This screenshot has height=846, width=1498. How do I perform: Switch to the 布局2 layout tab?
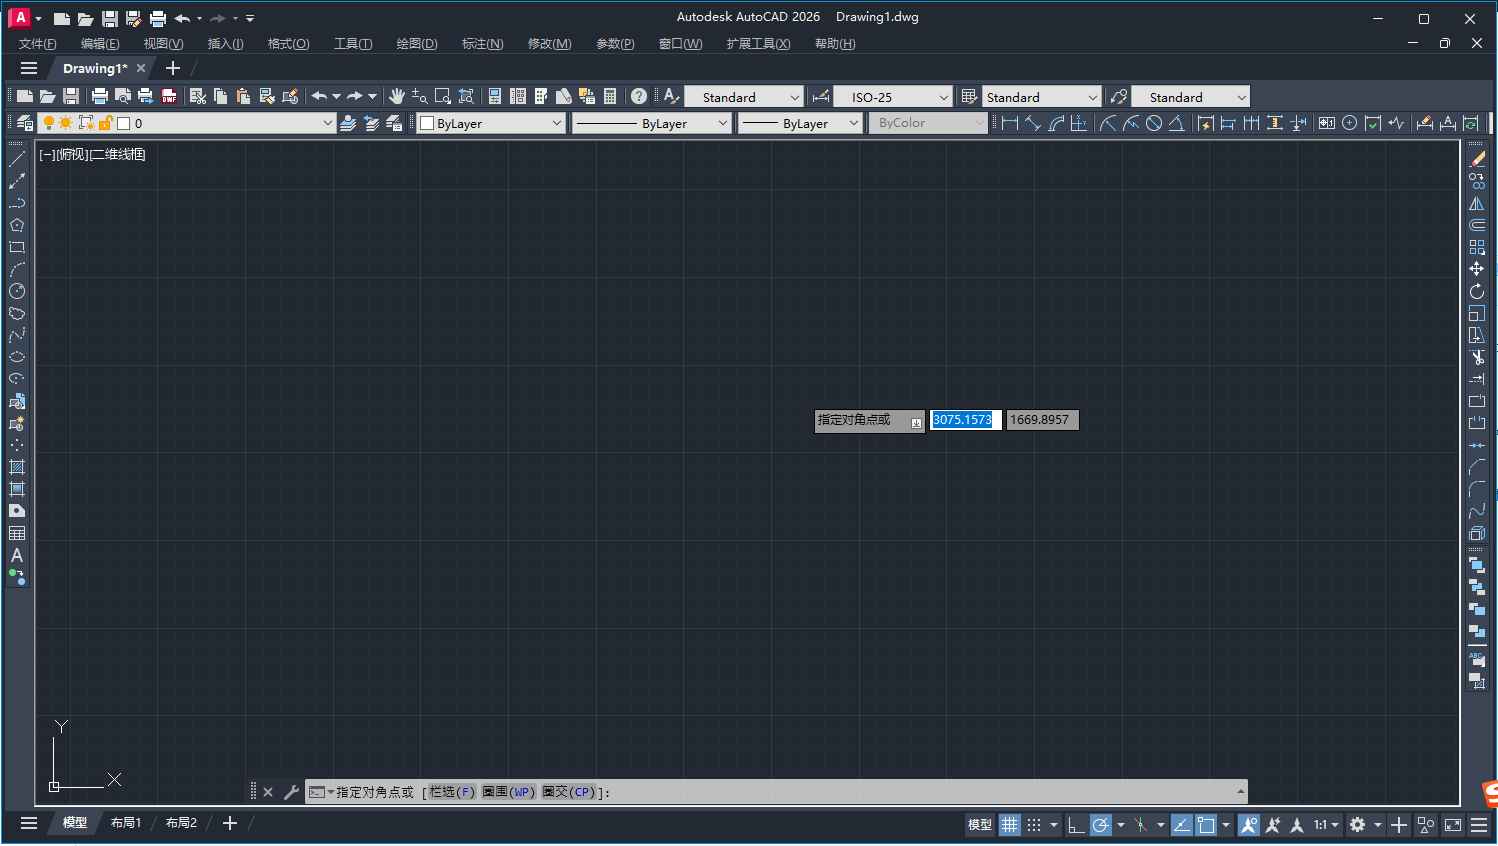[x=181, y=822]
